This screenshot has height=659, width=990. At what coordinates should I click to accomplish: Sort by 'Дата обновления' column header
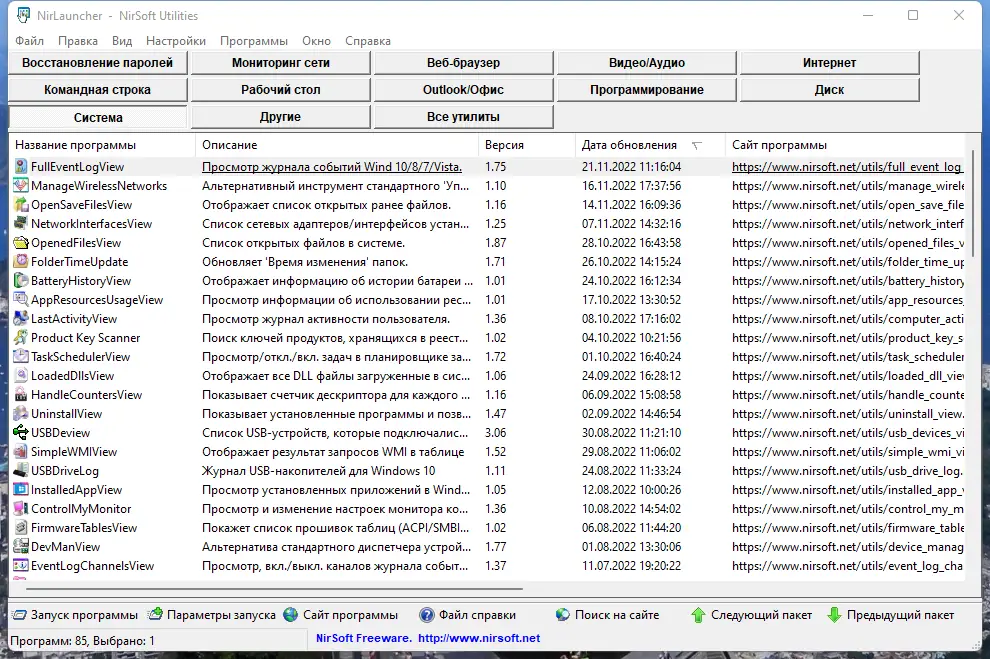click(x=650, y=145)
